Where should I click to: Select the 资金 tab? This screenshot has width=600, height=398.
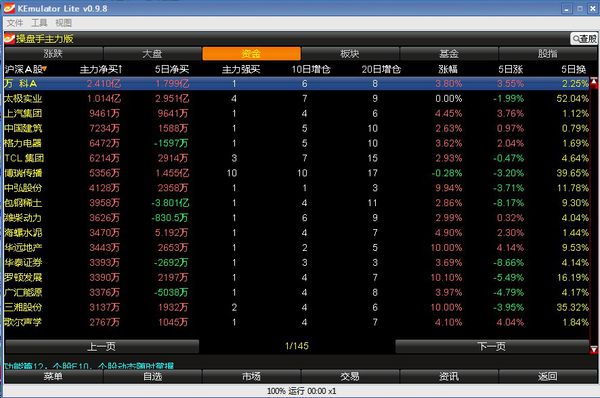[x=251, y=54]
